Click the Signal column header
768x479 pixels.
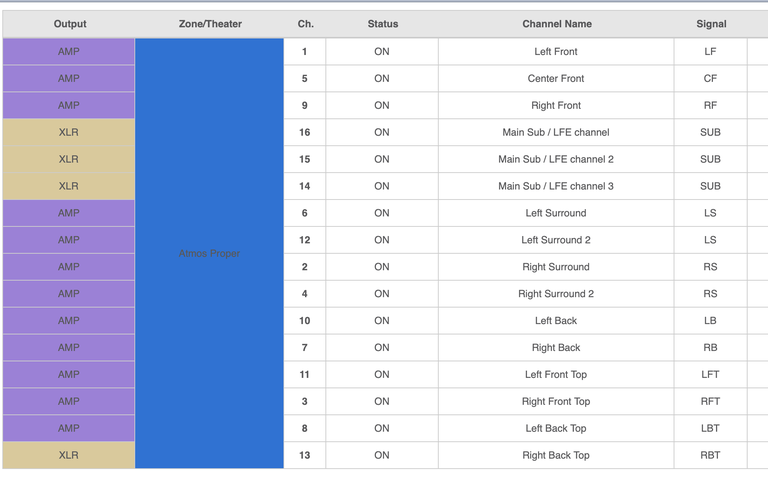(711, 24)
